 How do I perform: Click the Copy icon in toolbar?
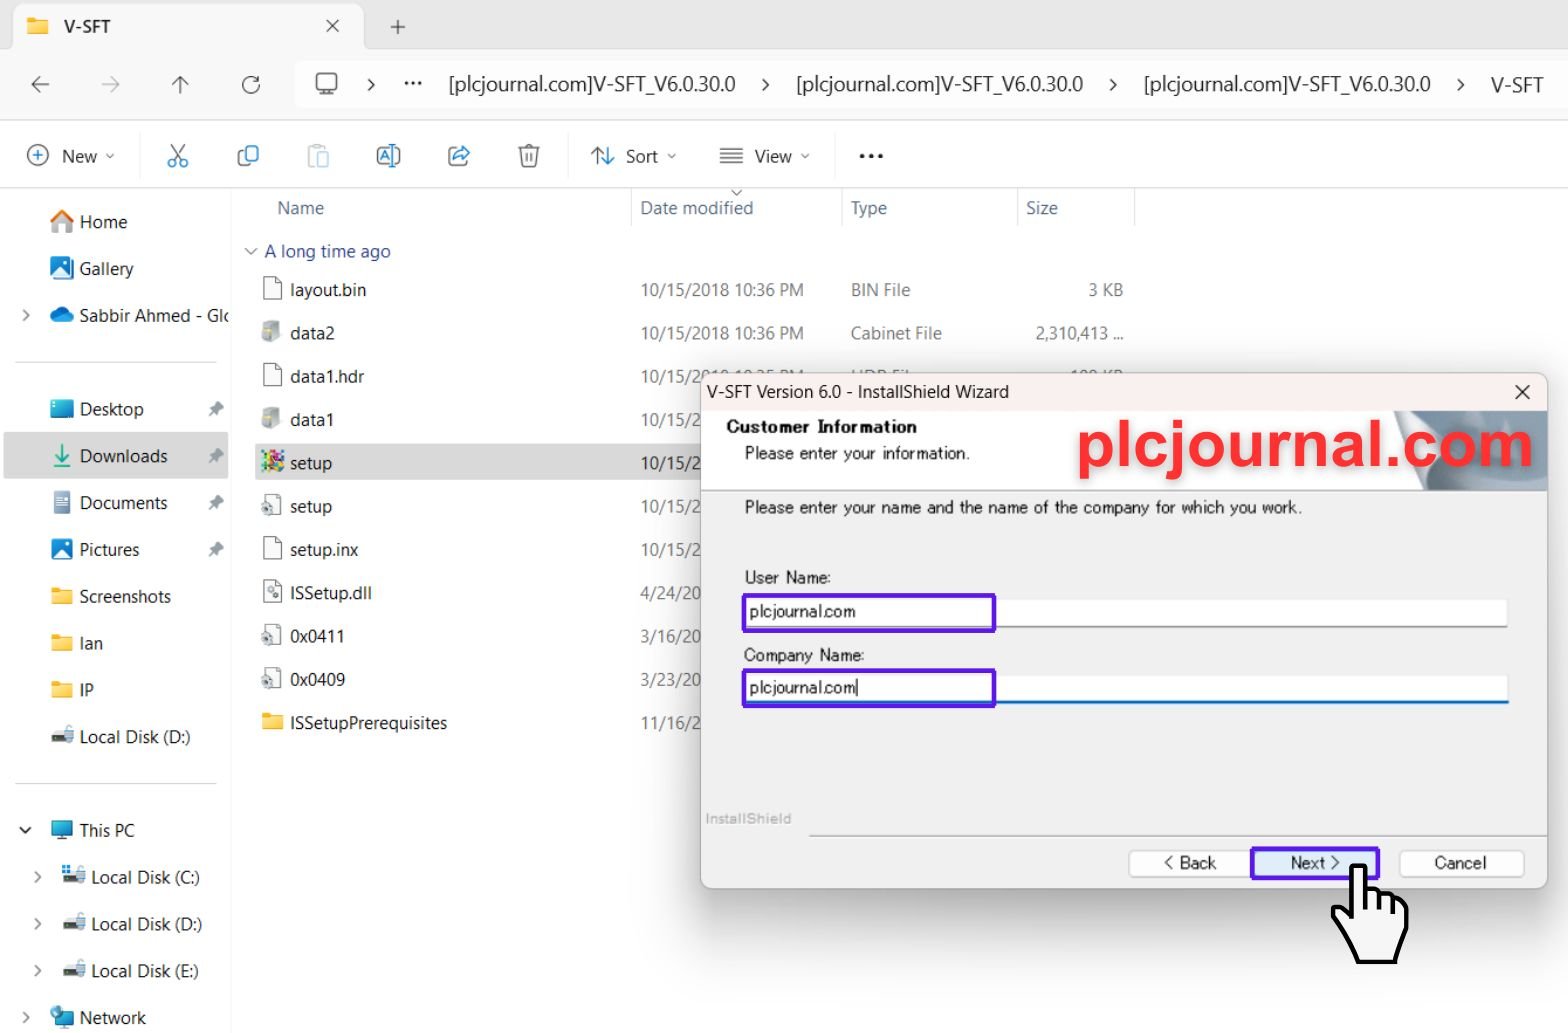(247, 156)
